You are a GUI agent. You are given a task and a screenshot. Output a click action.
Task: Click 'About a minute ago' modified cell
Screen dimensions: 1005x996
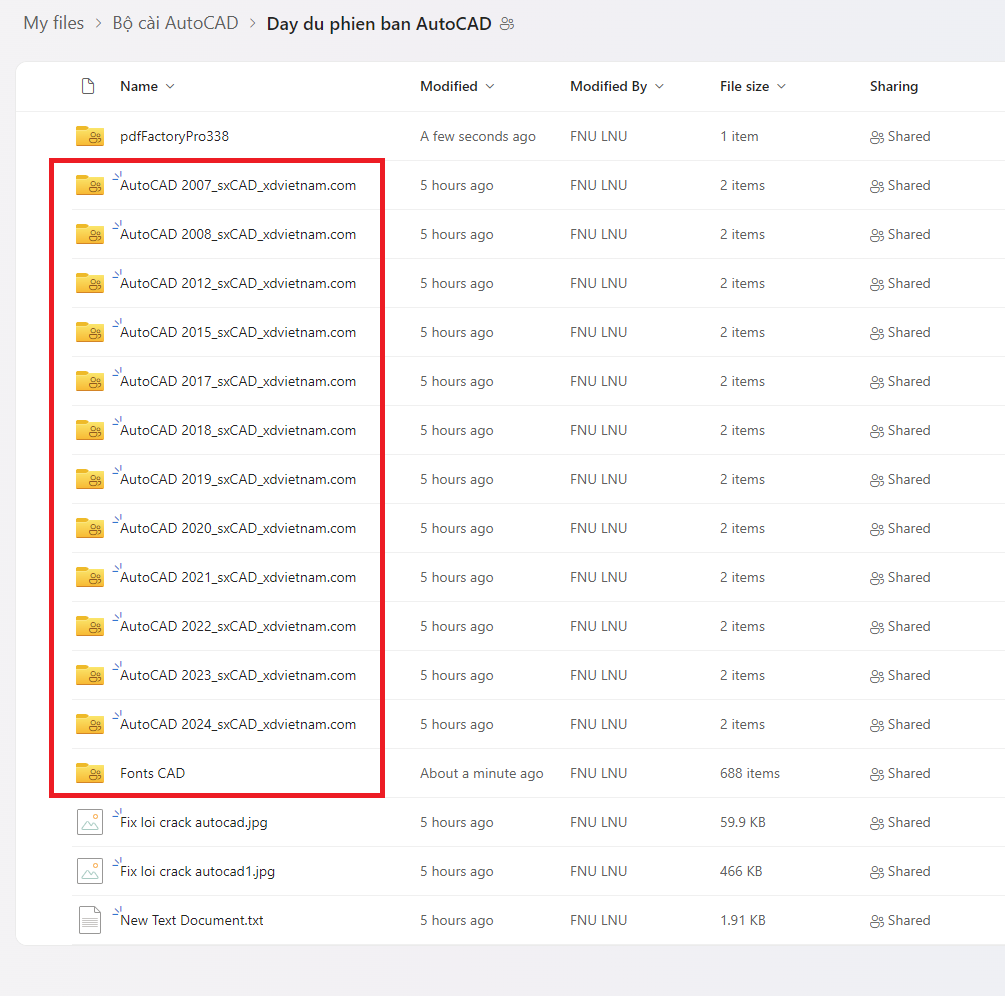click(x=481, y=774)
